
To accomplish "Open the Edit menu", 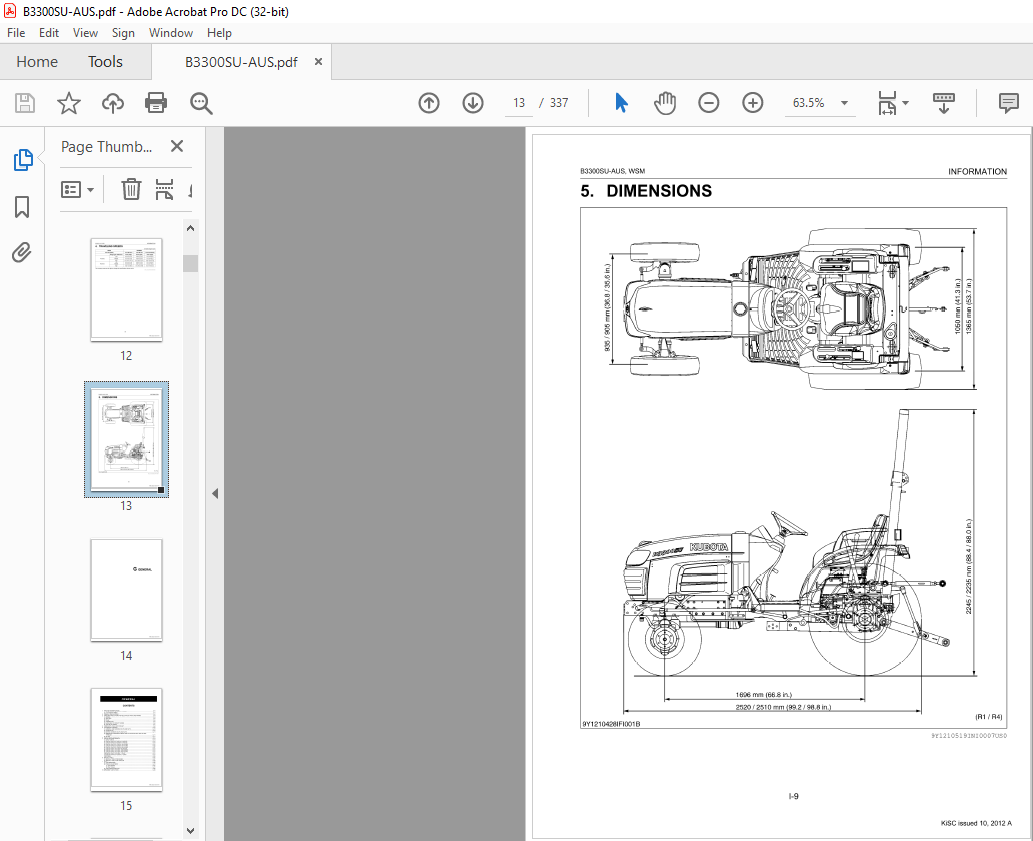I will pyautogui.click(x=49, y=33).
